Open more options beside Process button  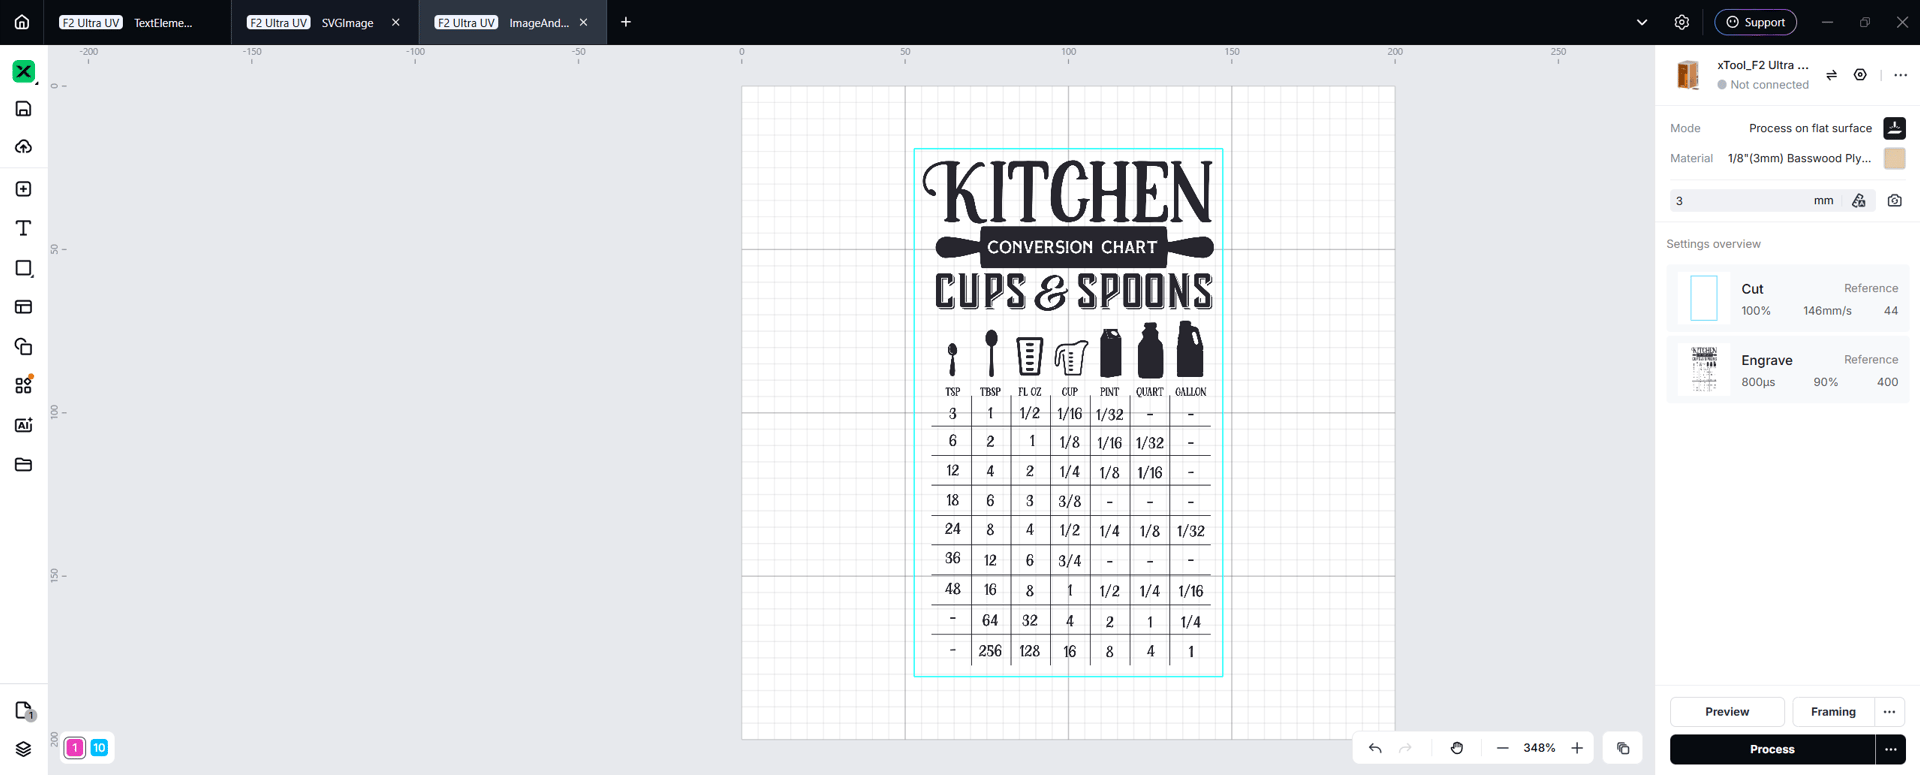click(1890, 749)
